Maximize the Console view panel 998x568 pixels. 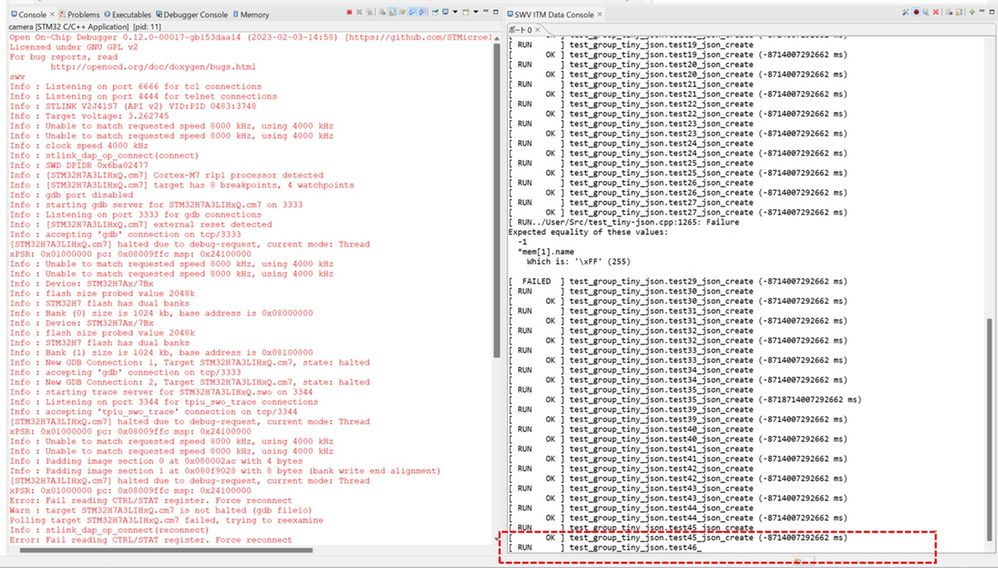496,11
